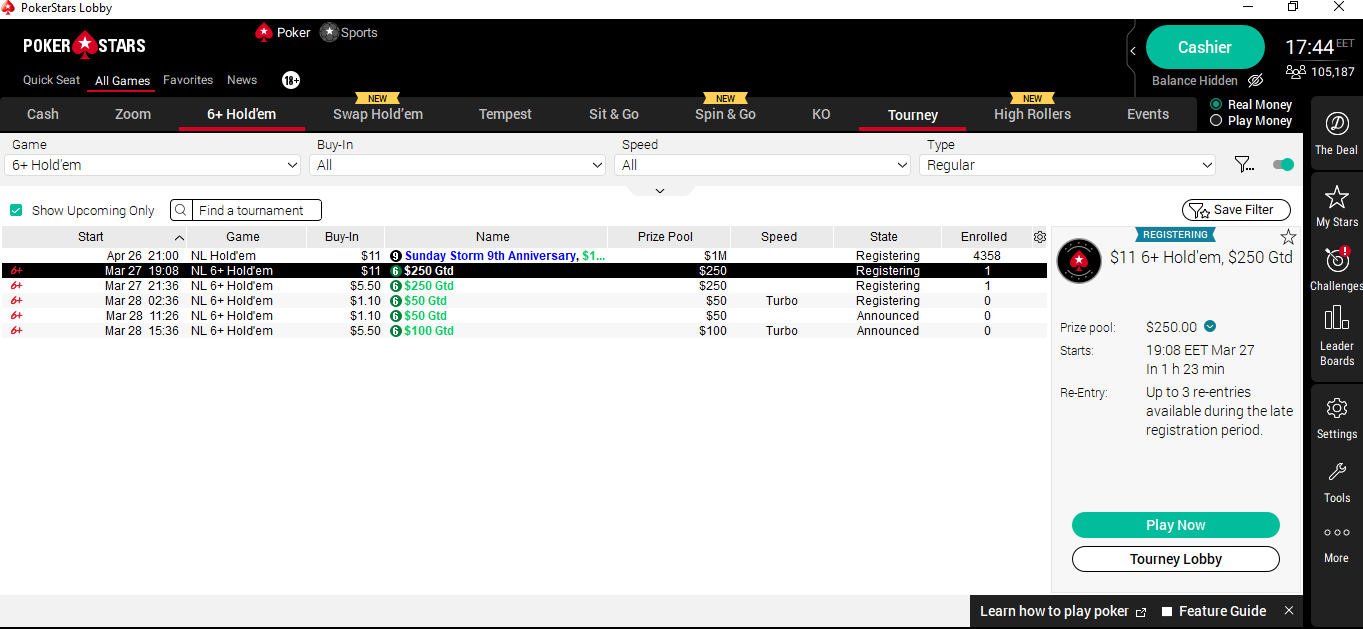Open Feature Guide link
The height and width of the screenshot is (629, 1363).
1213,611
